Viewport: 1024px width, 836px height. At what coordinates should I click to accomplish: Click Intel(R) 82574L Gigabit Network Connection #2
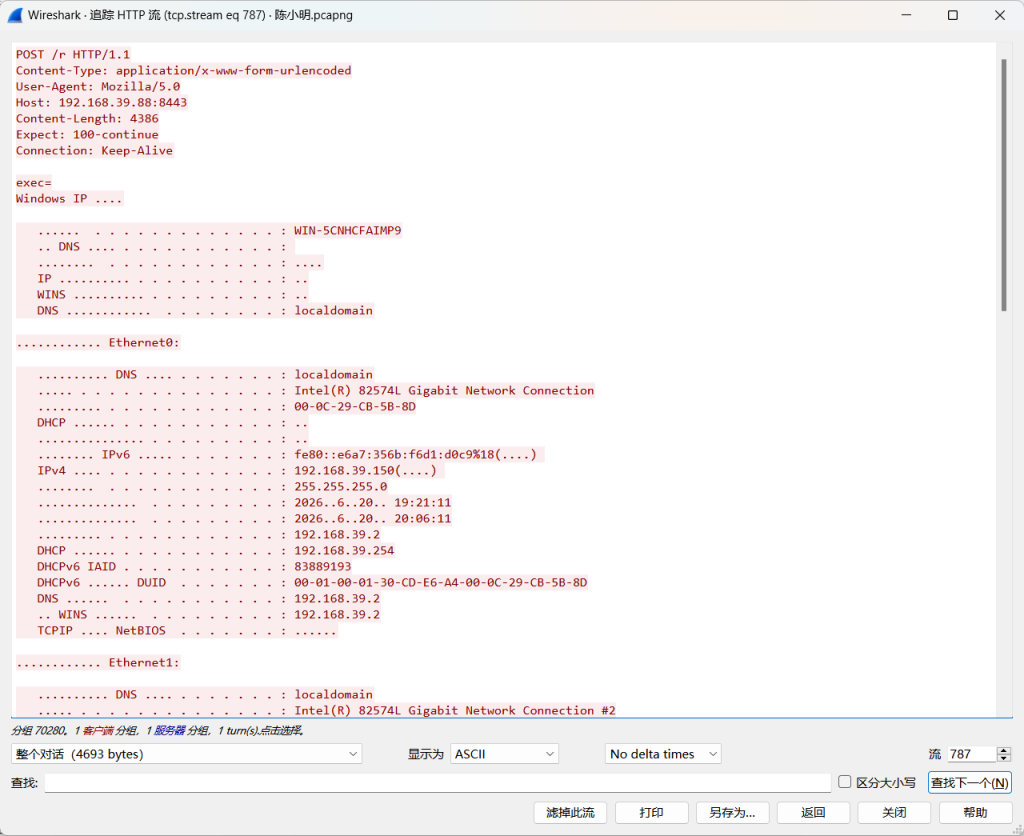click(x=455, y=710)
